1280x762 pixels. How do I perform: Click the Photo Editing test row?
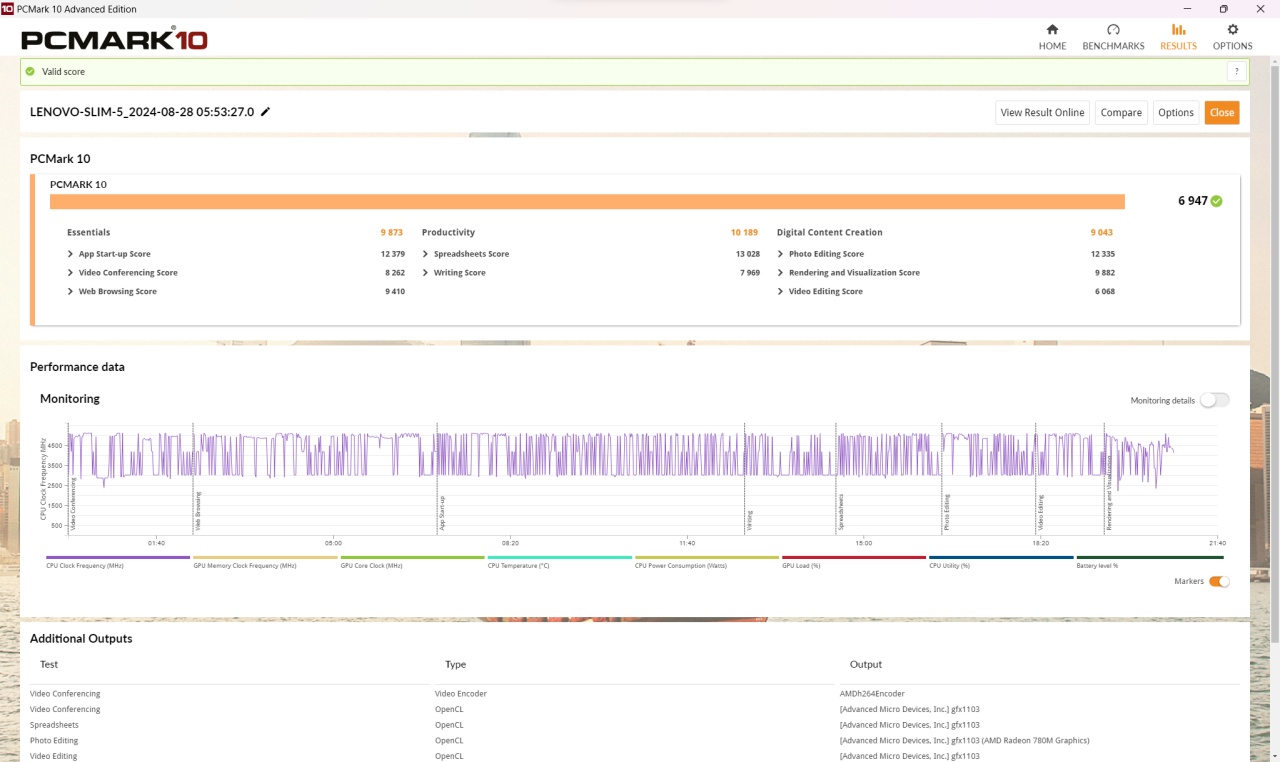tap(54, 741)
